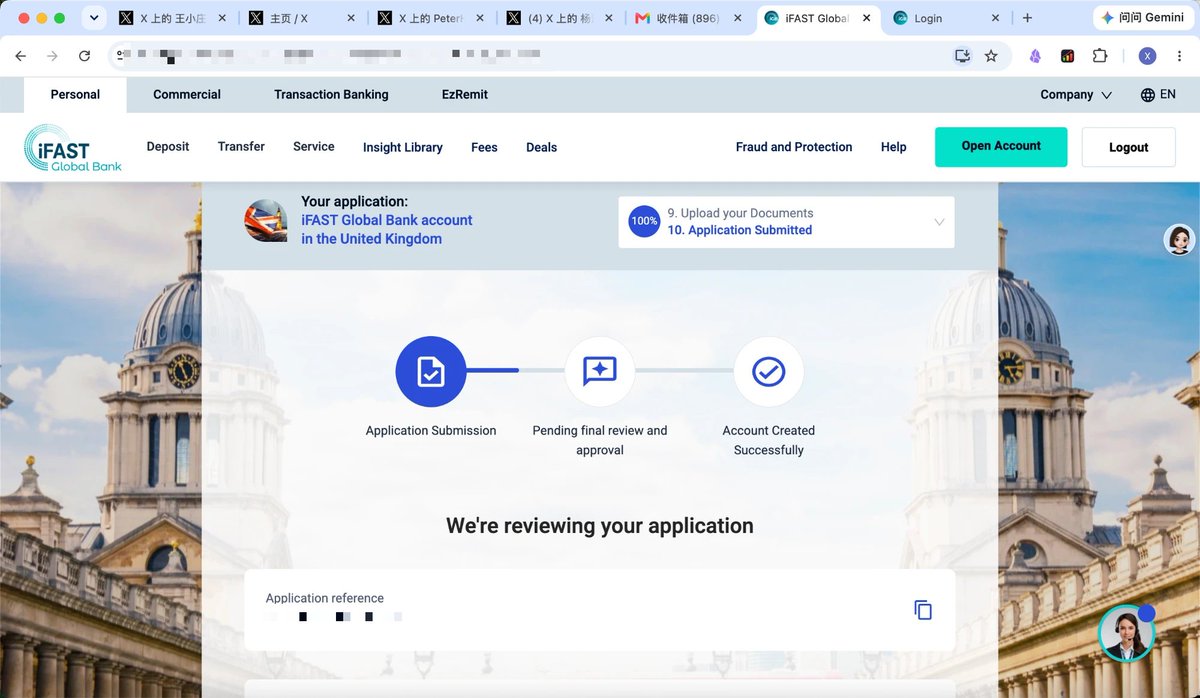Select the Pending final review step icon

coord(600,372)
